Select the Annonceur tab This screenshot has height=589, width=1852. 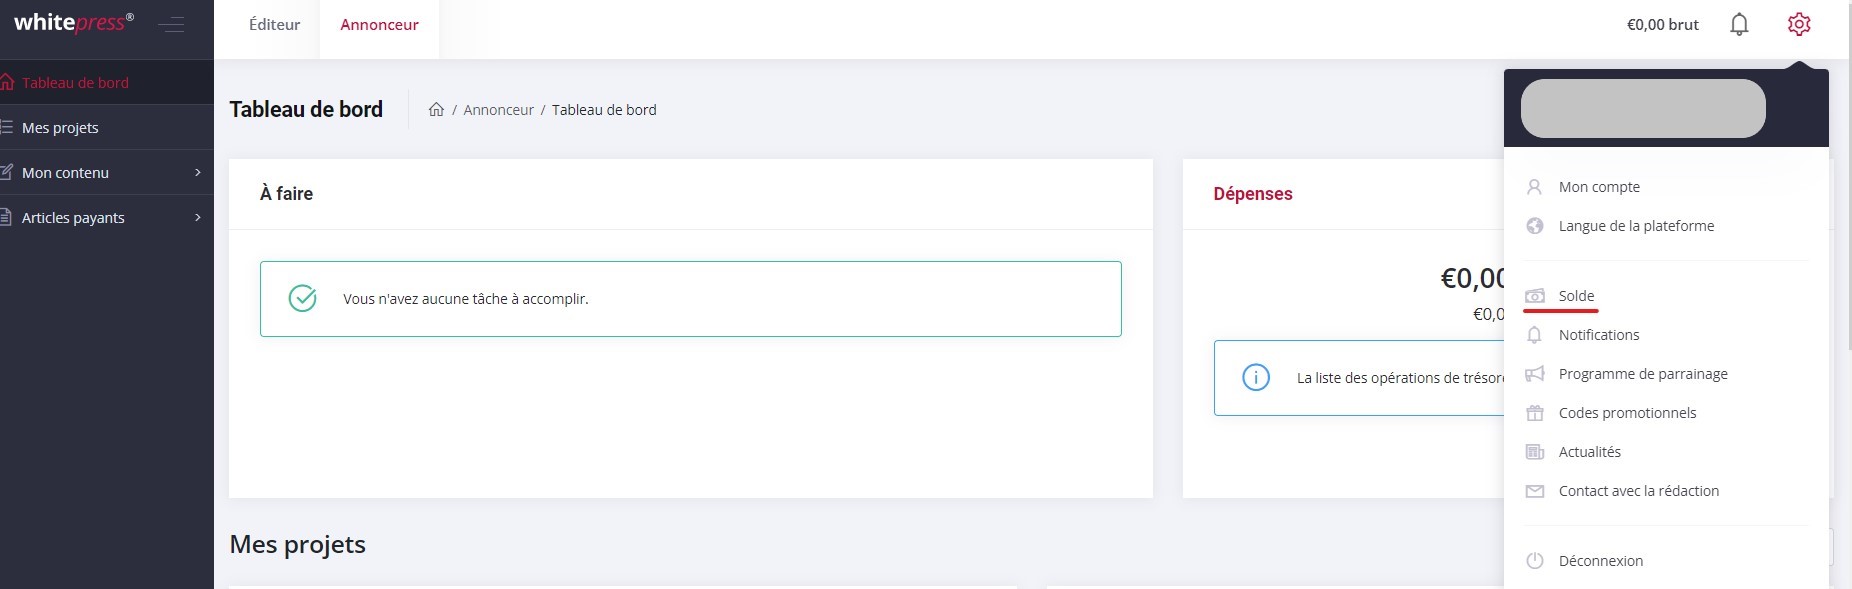[379, 25]
